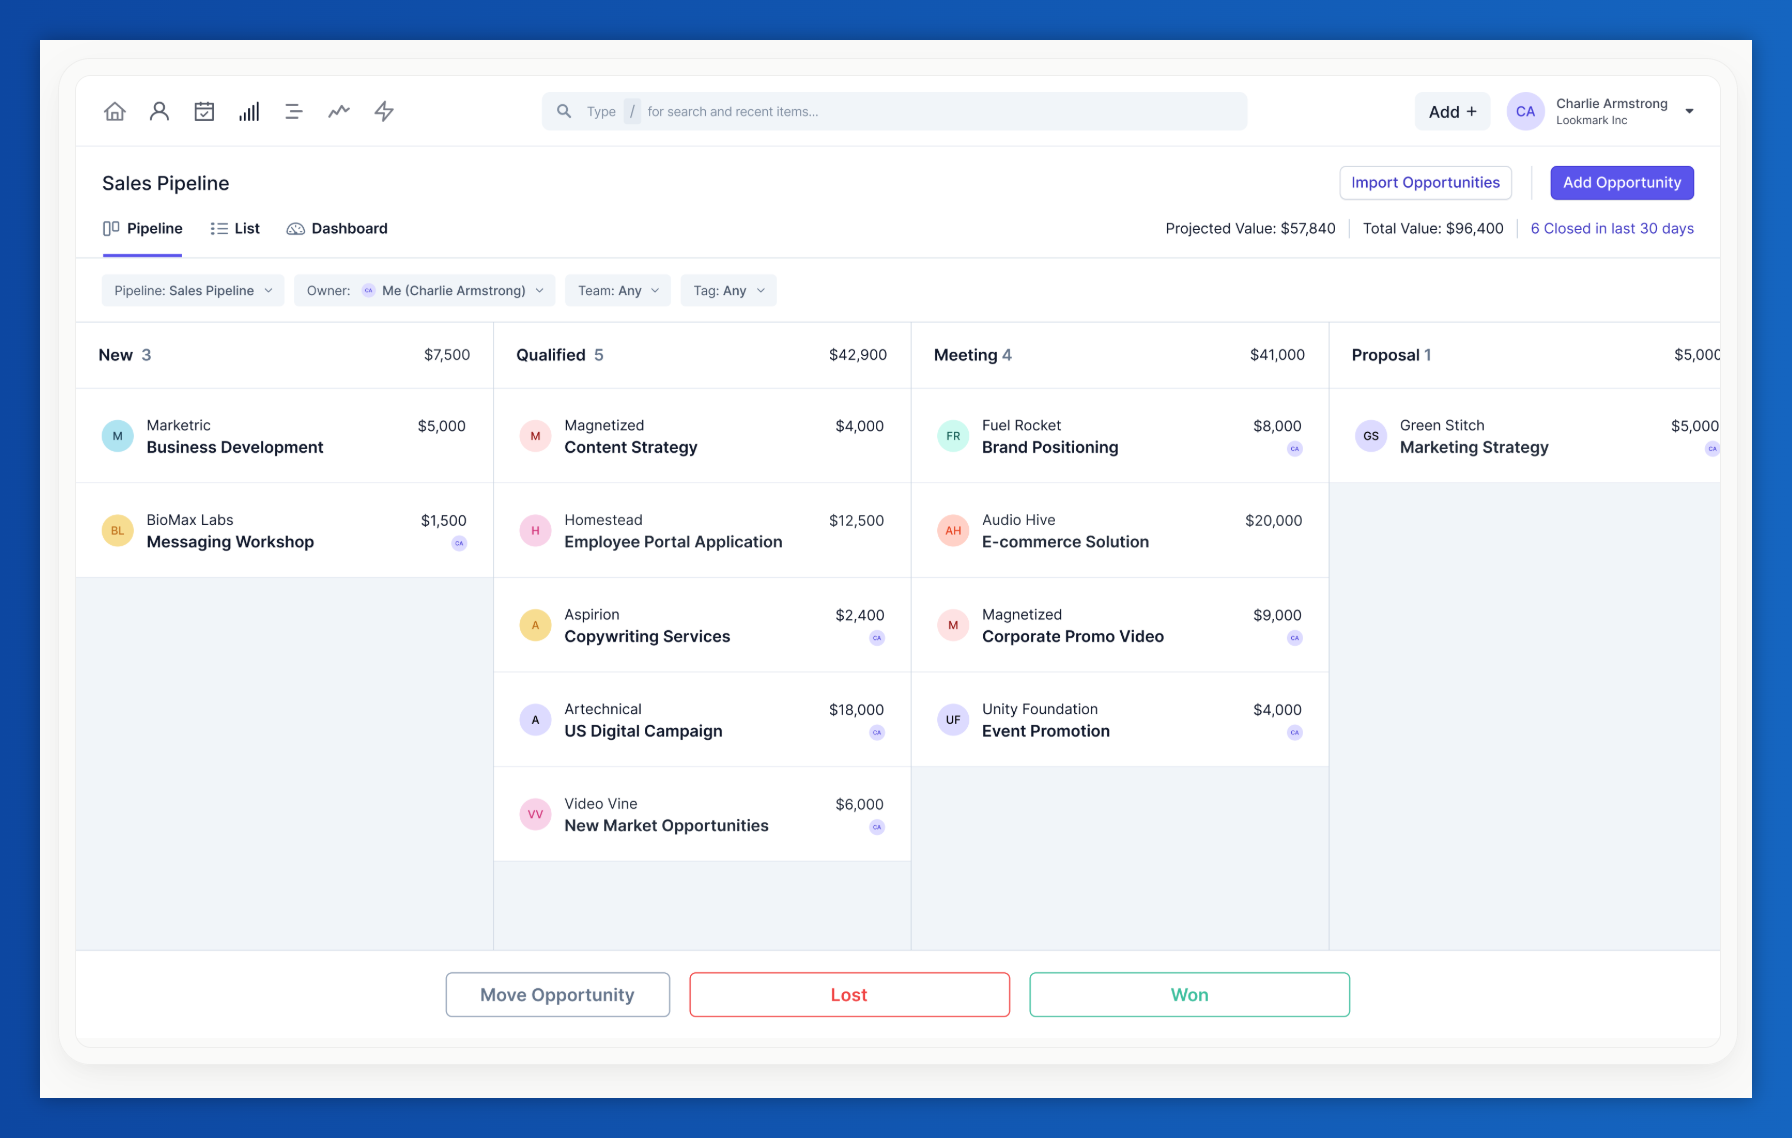Click the Video Vine VV avatar
Image resolution: width=1792 pixels, height=1138 pixels.
[x=535, y=814]
